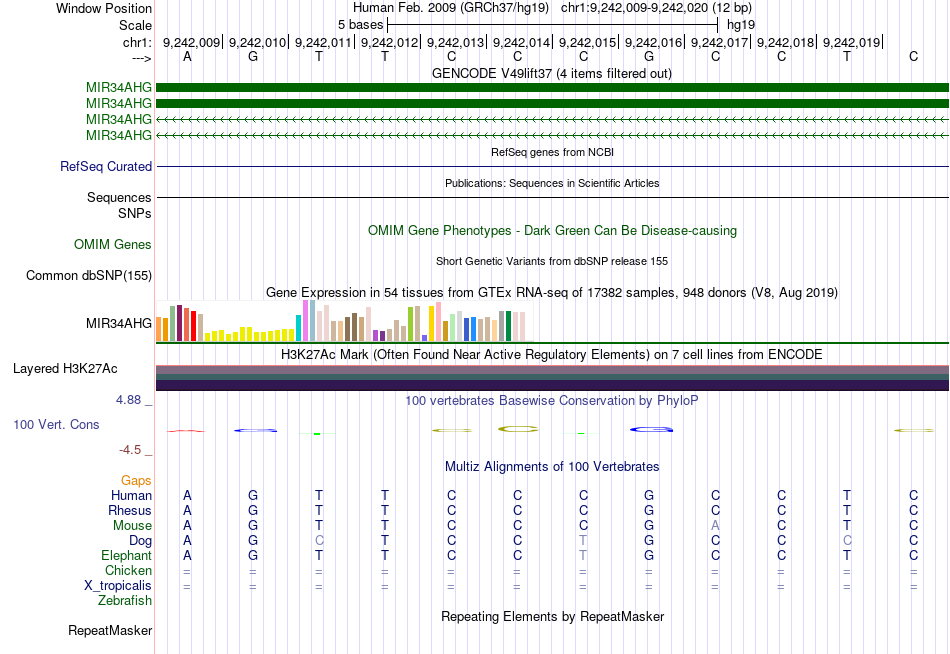Click the Elephant species label
The height and width of the screenshot is (654, 950).
coord(126,556)
